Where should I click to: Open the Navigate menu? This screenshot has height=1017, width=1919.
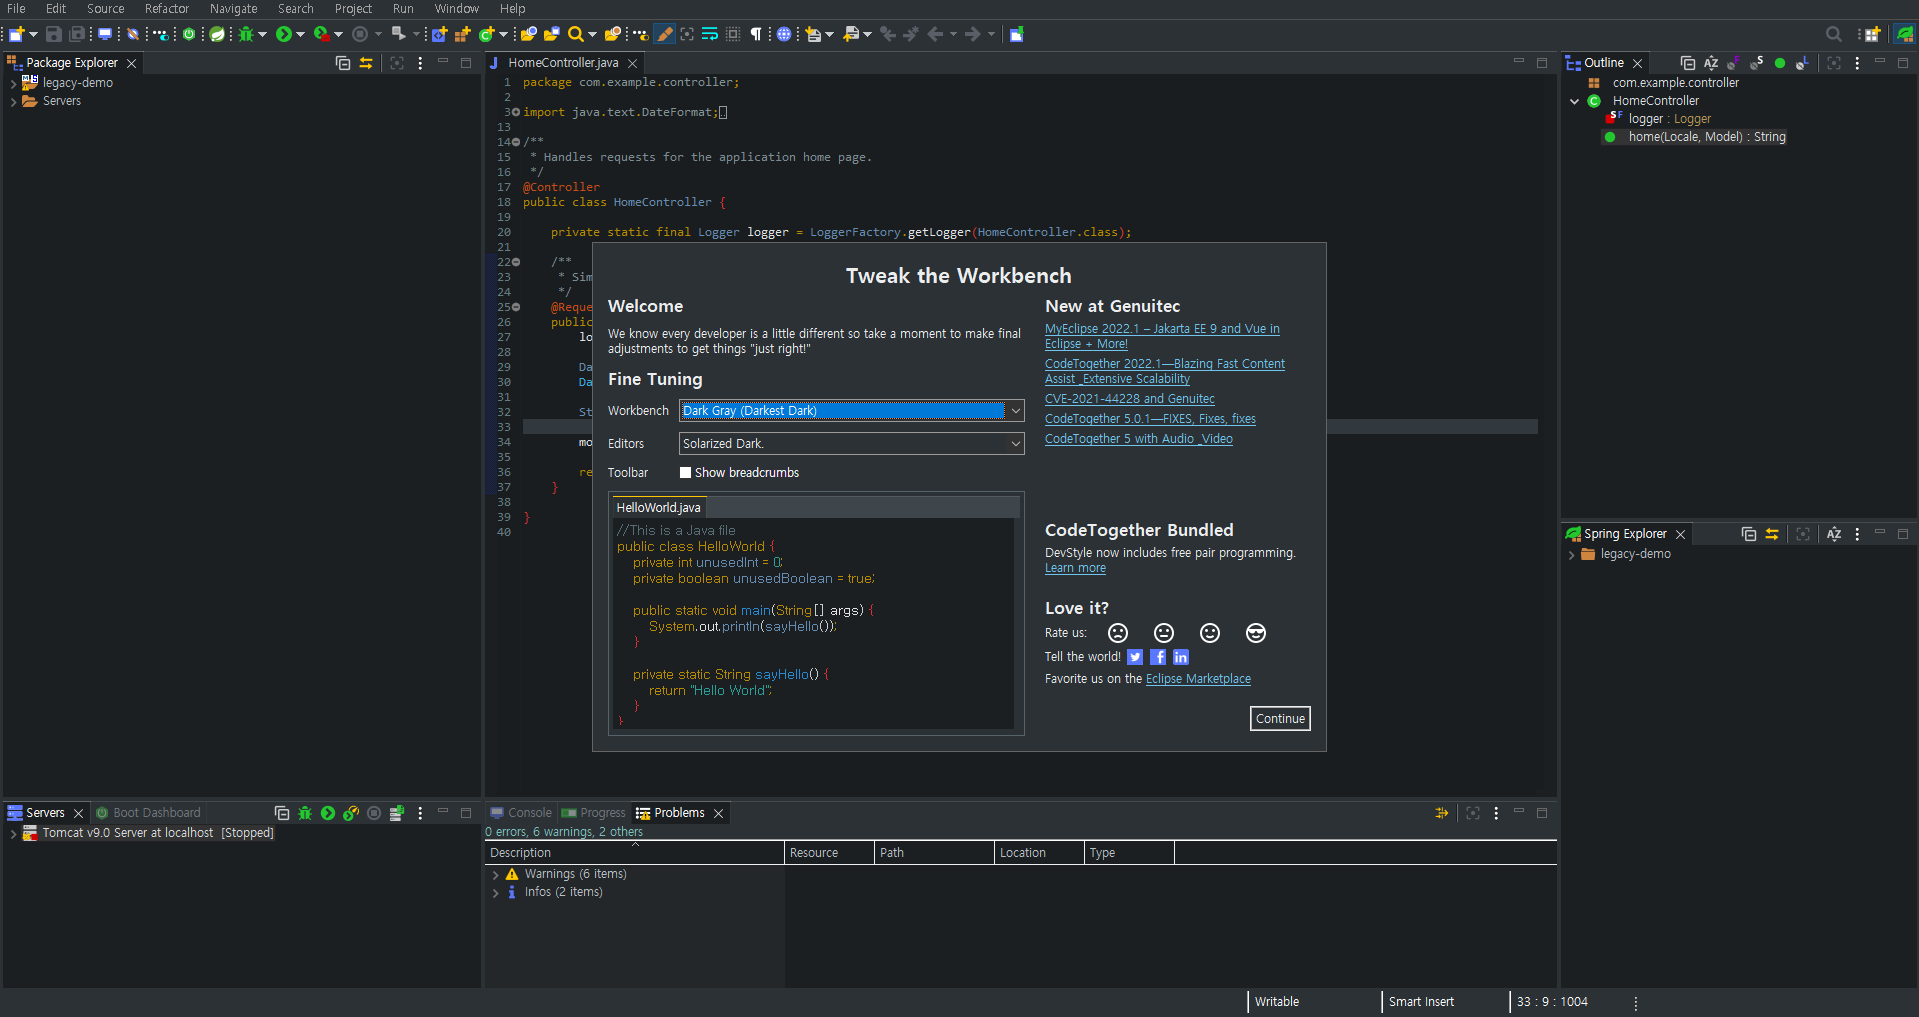[234, 9]
